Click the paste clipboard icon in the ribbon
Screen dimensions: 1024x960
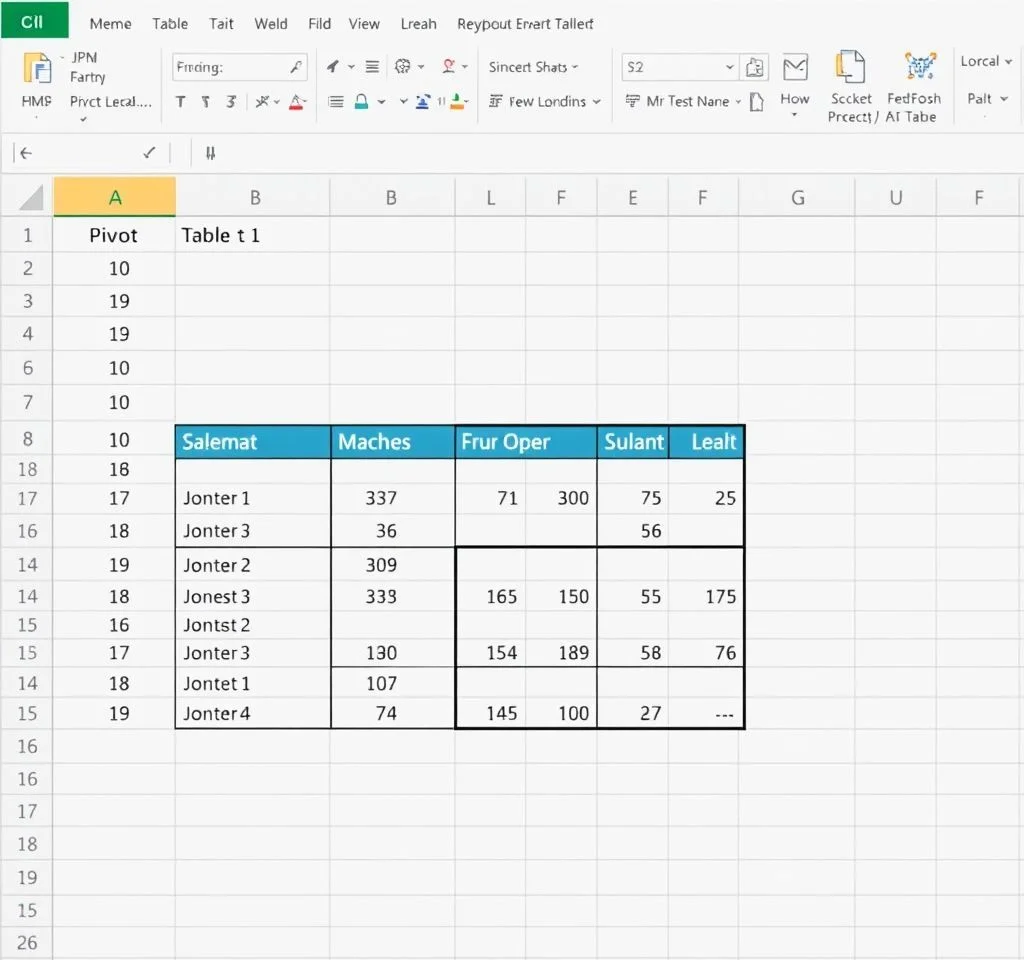[x=37, y=68]
